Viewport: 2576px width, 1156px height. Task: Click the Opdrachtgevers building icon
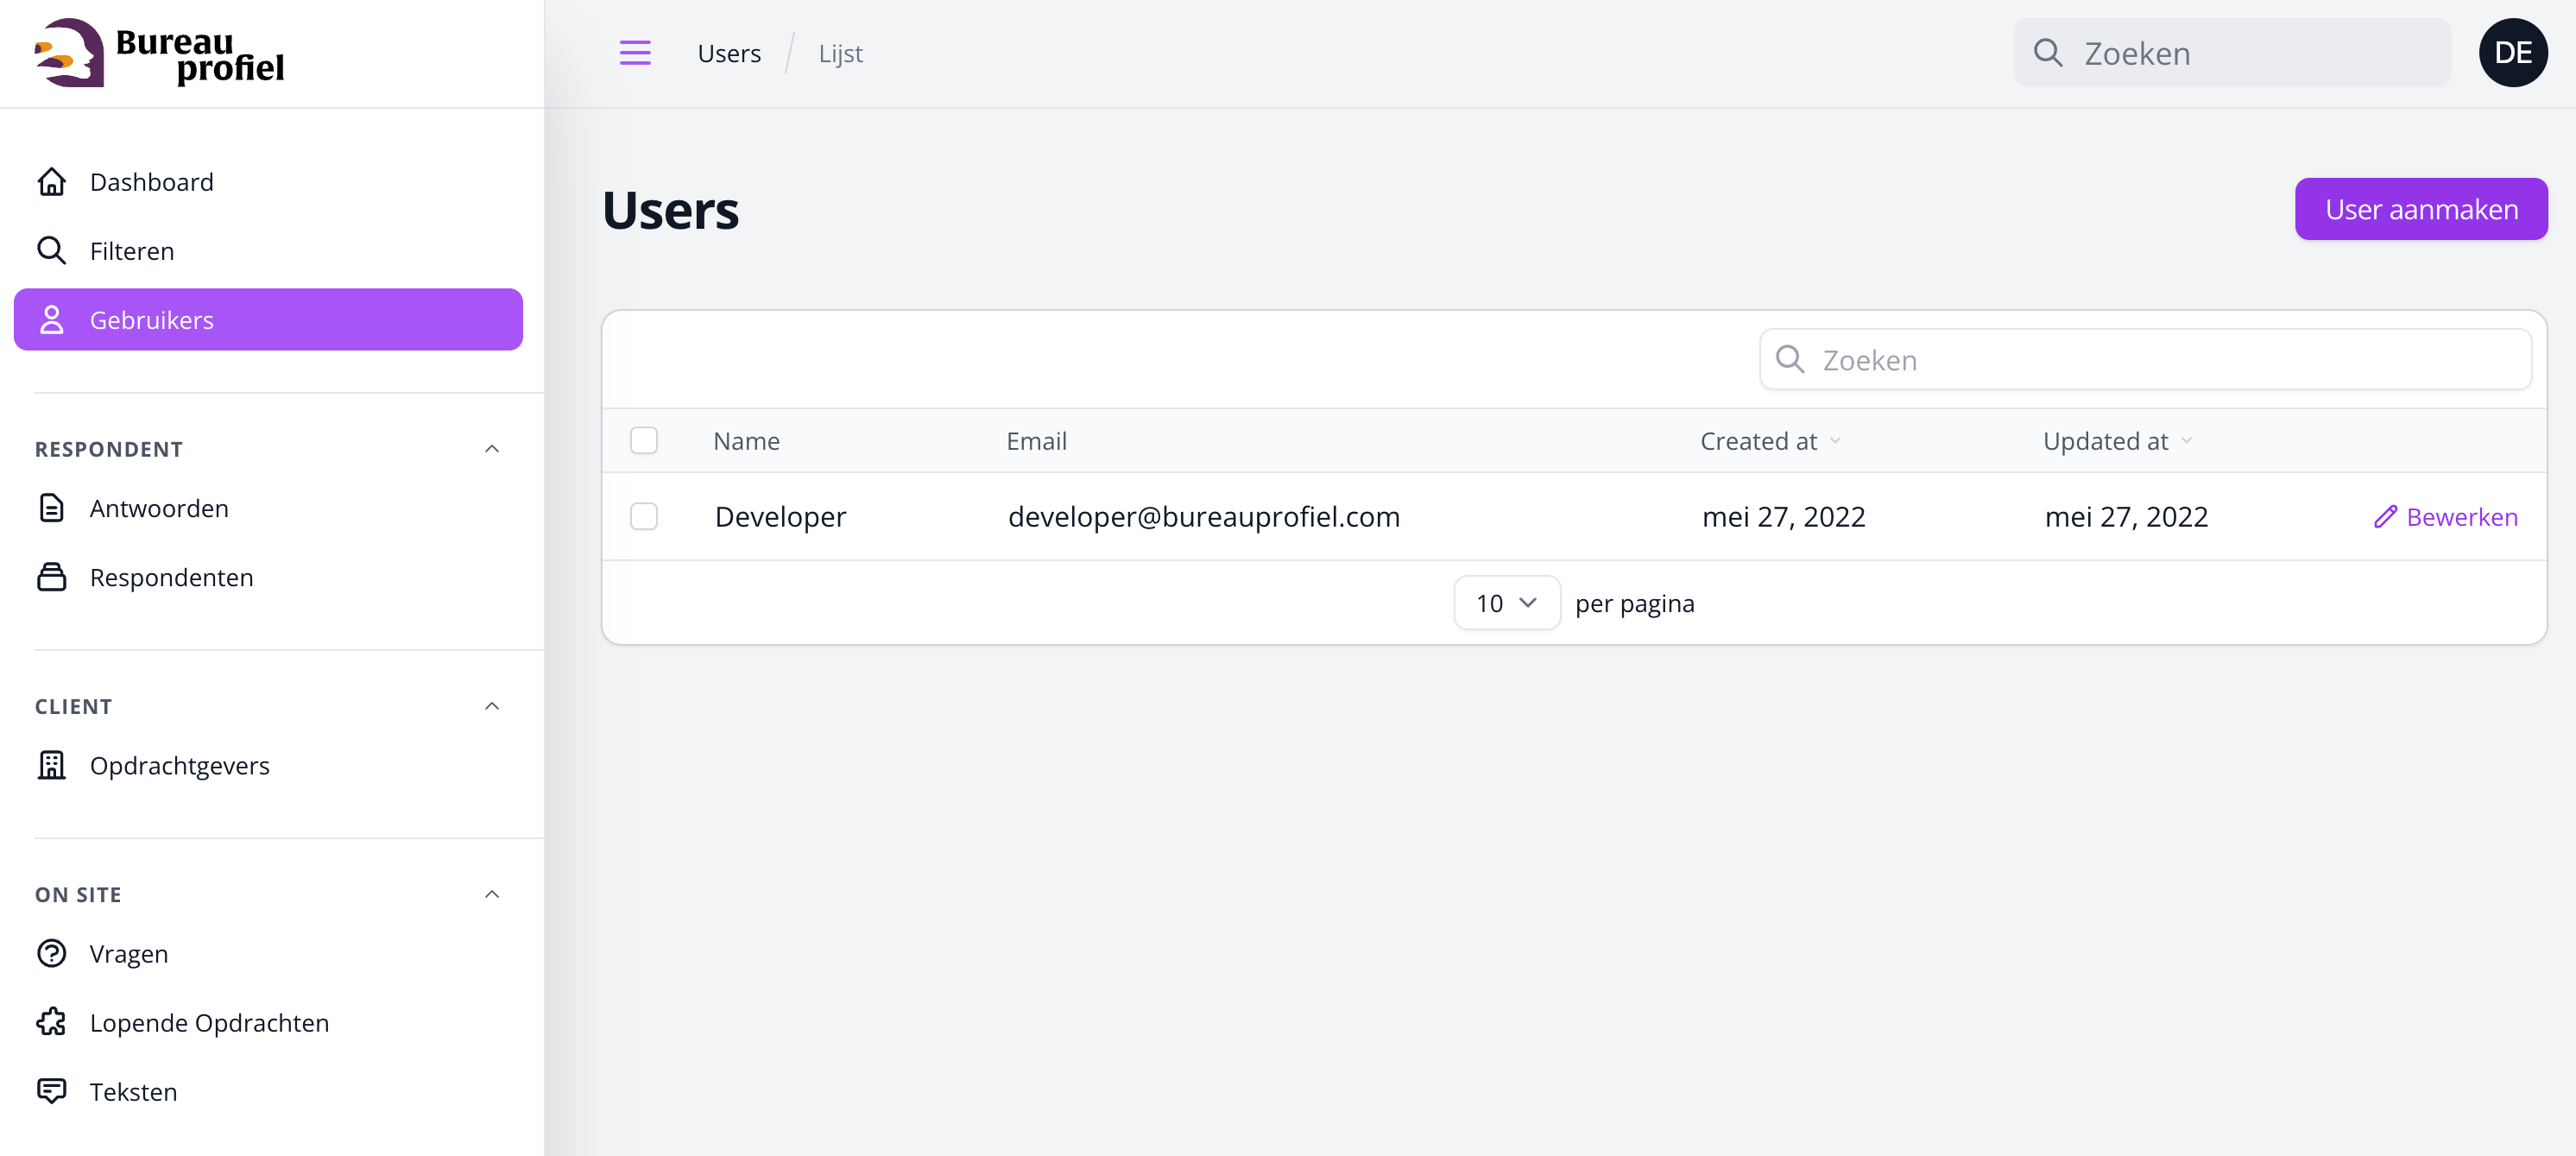click(x=51, y=765)
